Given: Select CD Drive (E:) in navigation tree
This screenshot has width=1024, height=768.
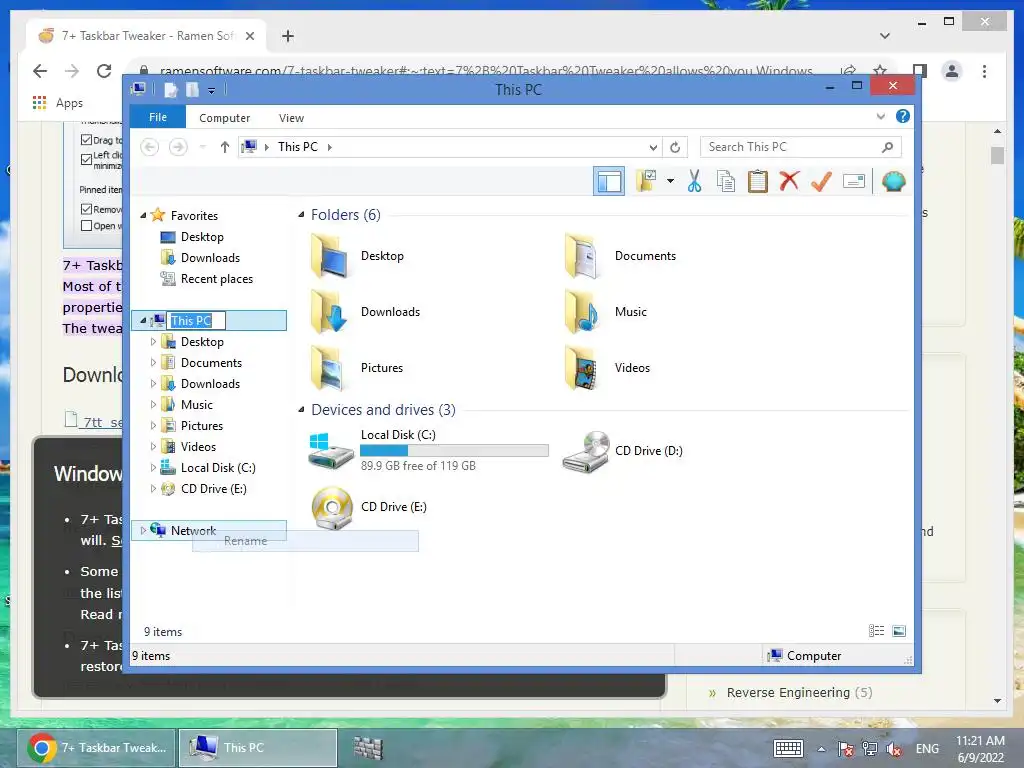Looking at the screenshot, I should coord(214,488).
